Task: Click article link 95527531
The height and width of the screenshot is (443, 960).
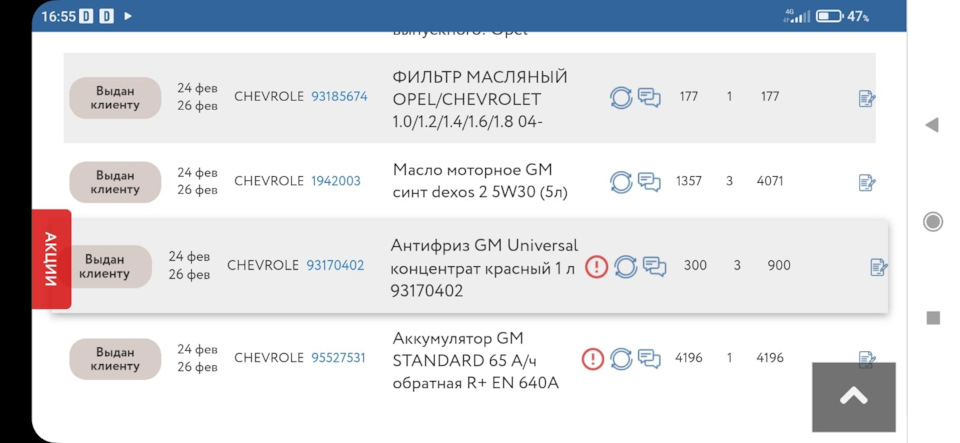Action: click(x=338, y=357)
